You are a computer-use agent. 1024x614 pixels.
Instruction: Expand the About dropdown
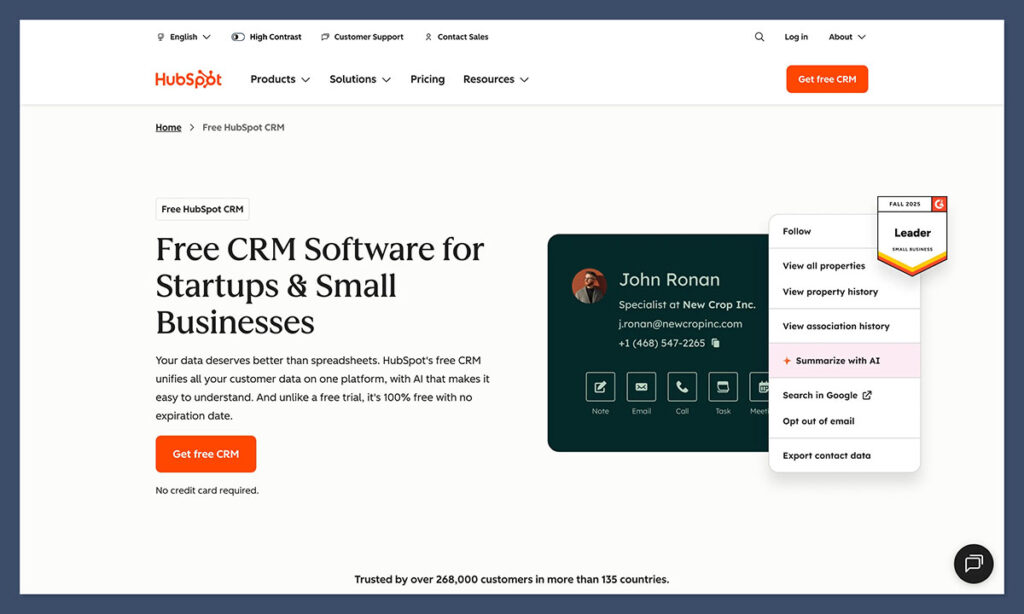click(846, 36)
